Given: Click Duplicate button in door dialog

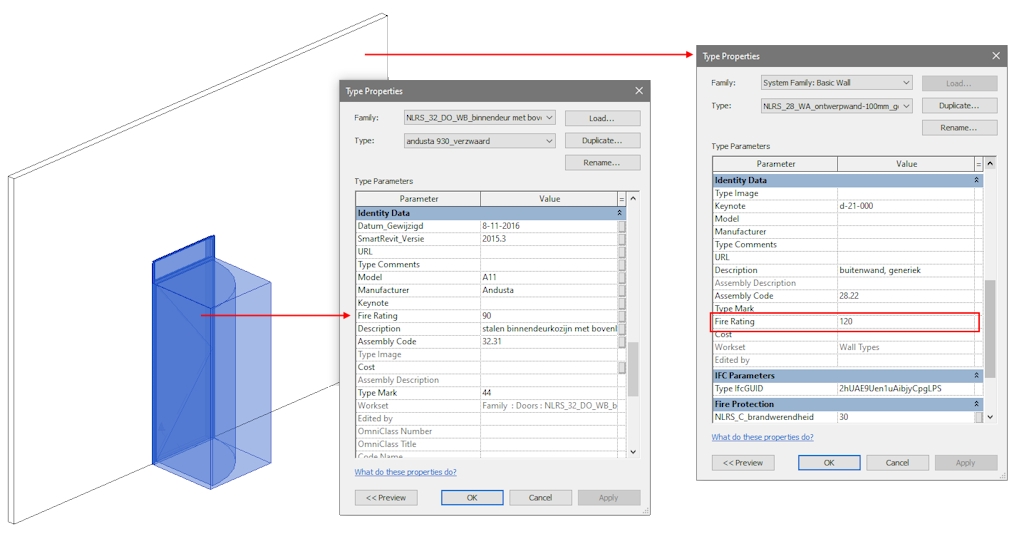Looking at the screenshot, I should [x=602, y=141].
